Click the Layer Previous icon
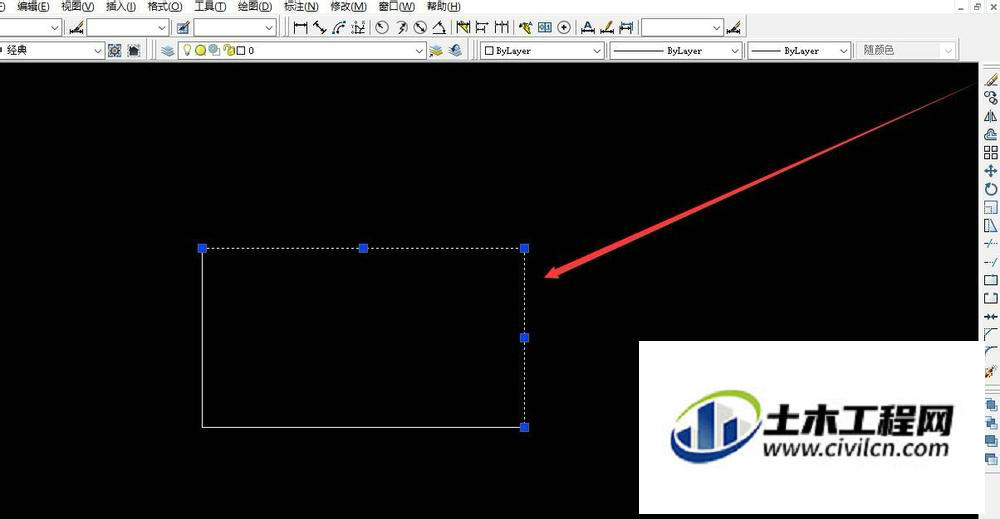The image size is (1000, 519). pos(455,50)
